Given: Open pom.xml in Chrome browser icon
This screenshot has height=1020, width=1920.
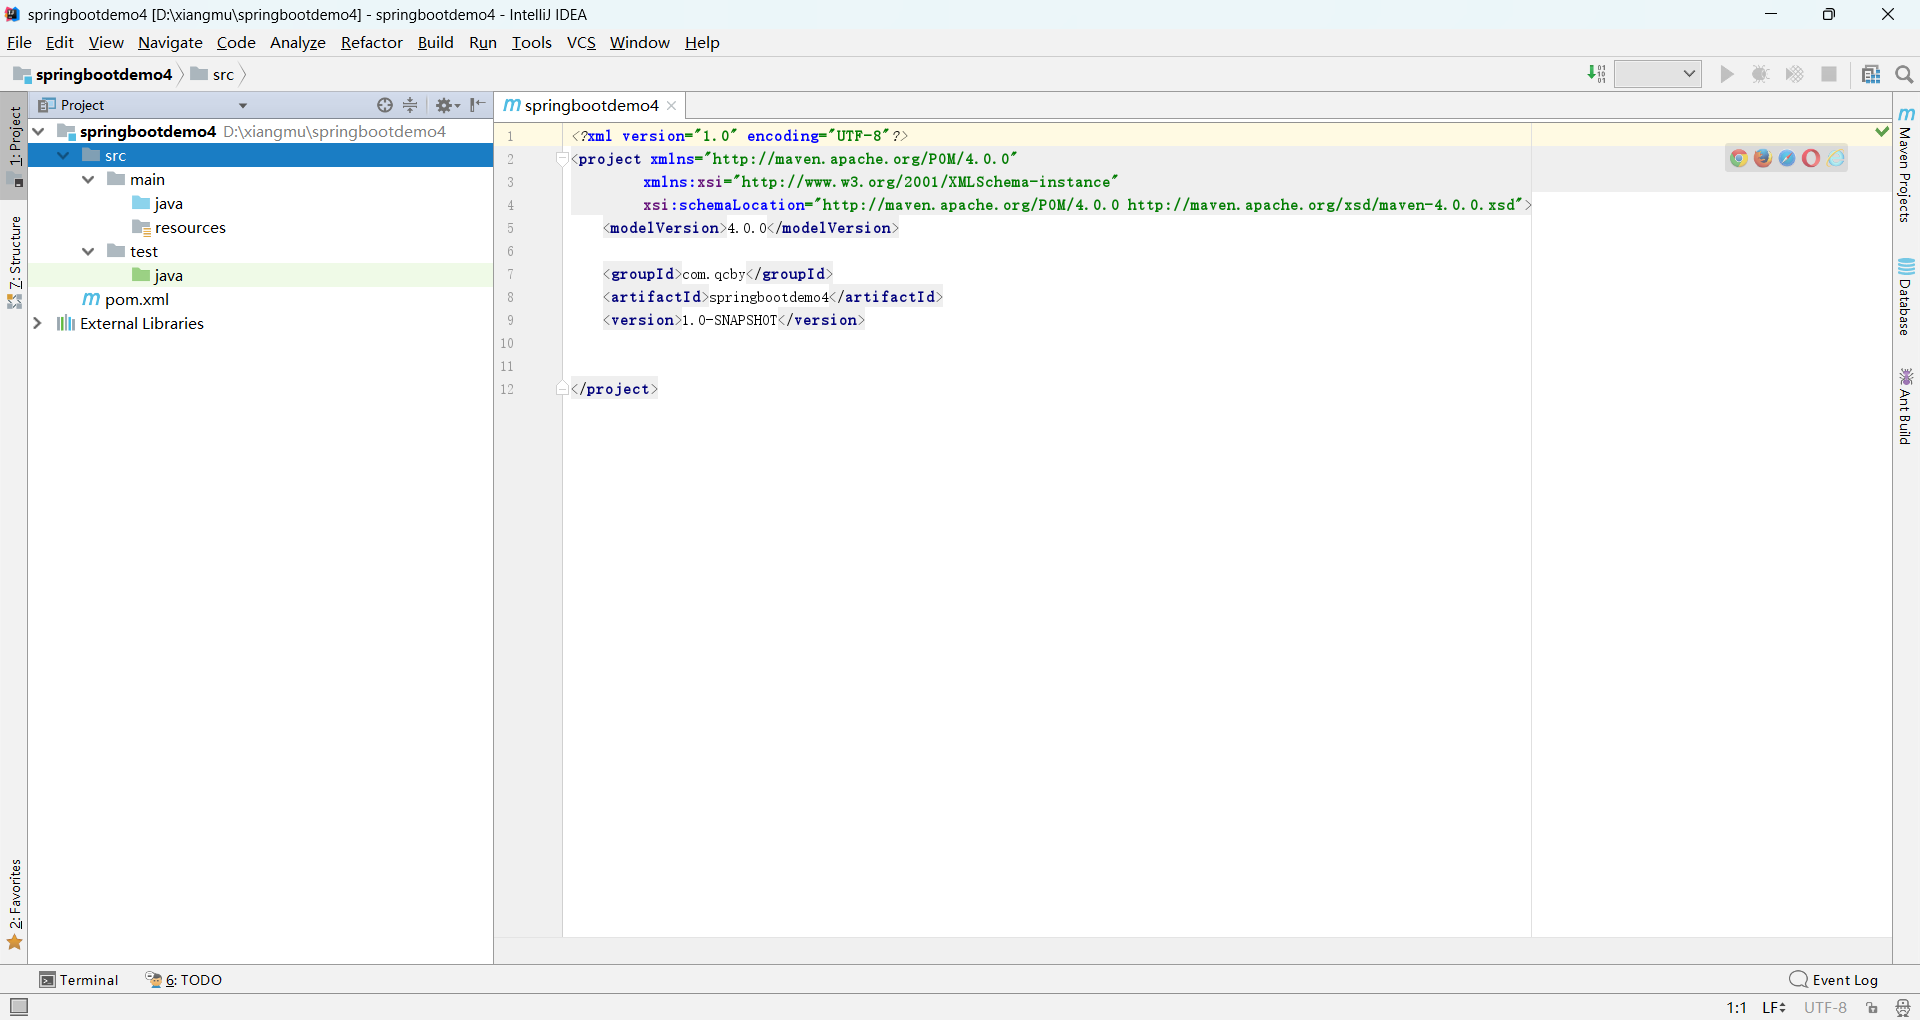Looking at the screenshot, I should (x=1739, y=158).
